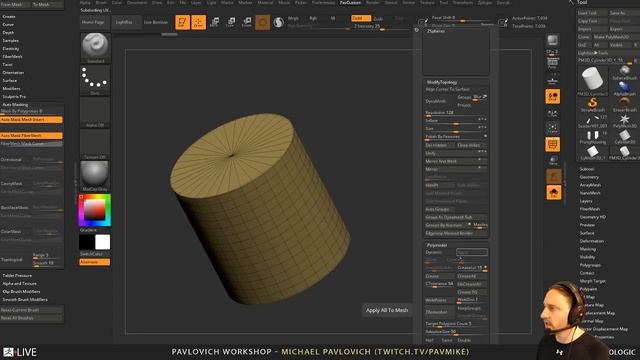Toggle the Alternate color button
Image resolution: width=640 pixels, height=360 pixels.
[x=95, y=262]
